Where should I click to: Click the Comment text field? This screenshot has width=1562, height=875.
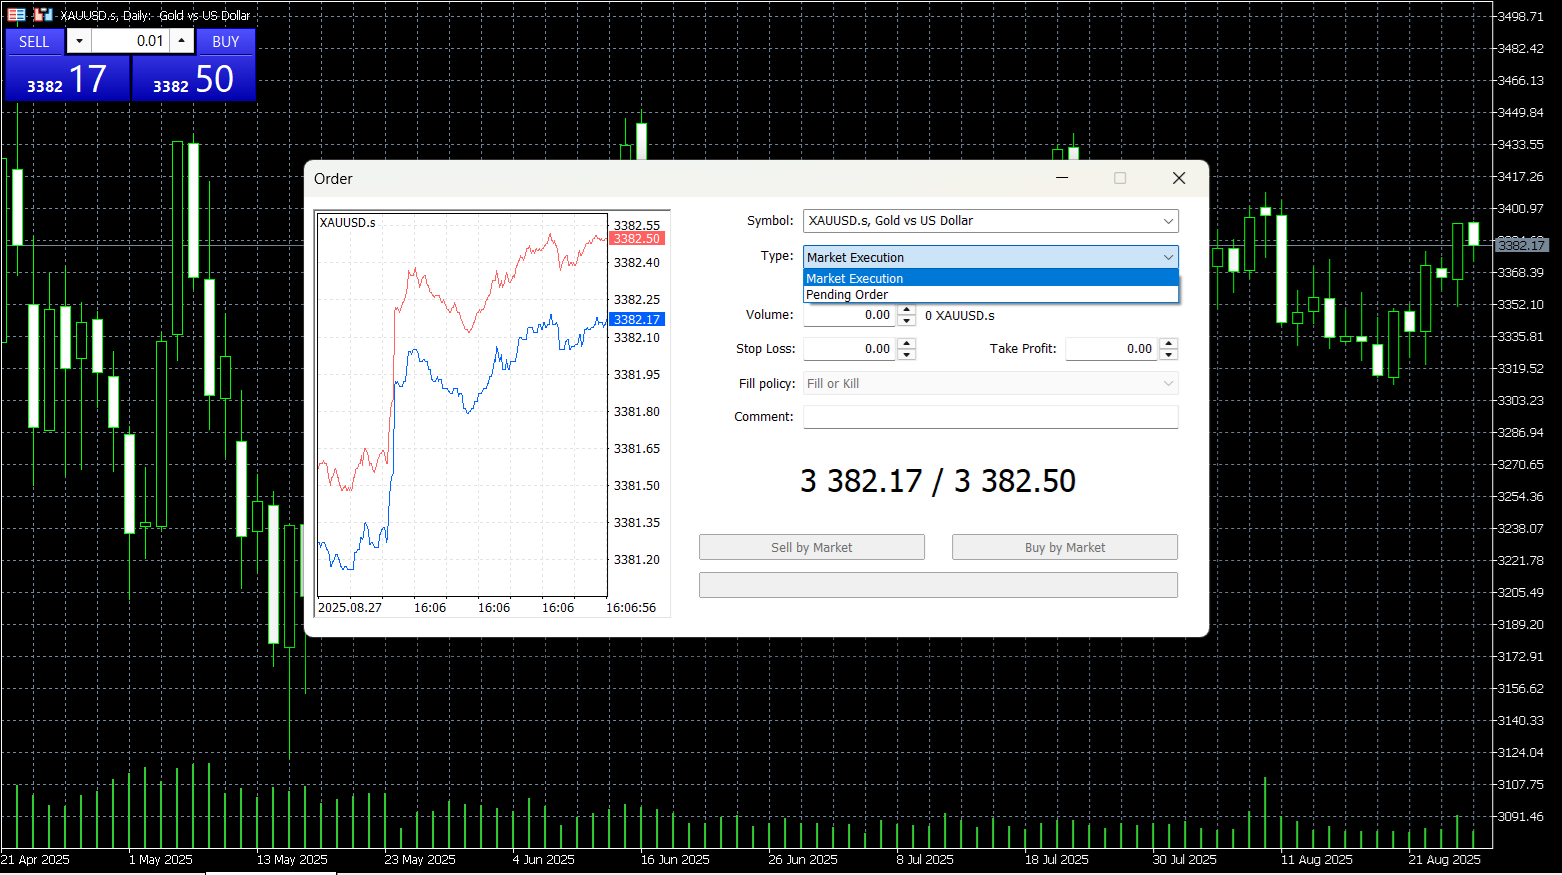pos(991,417)
